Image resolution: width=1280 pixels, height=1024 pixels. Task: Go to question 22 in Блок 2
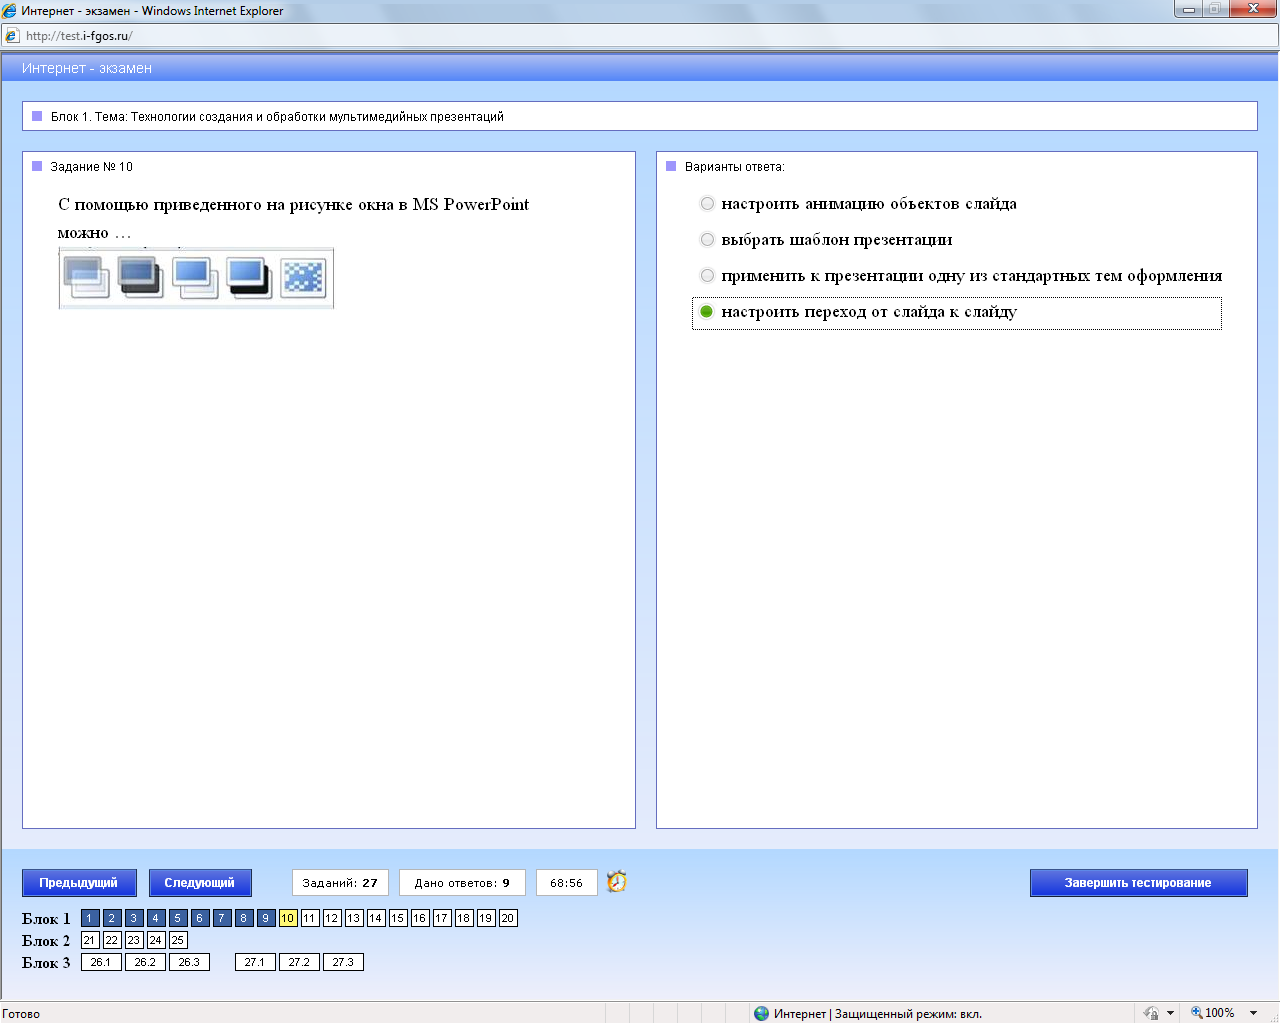point(112,940)
